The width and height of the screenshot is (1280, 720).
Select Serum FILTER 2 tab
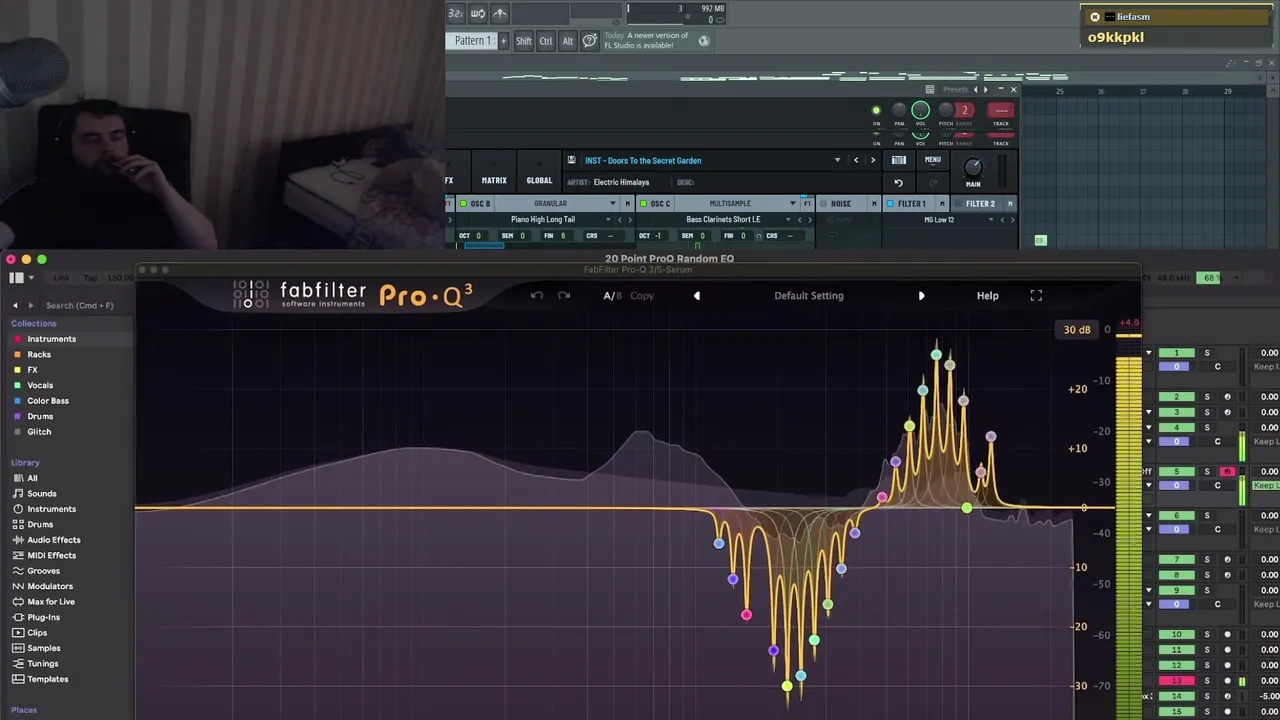(980, 204)
